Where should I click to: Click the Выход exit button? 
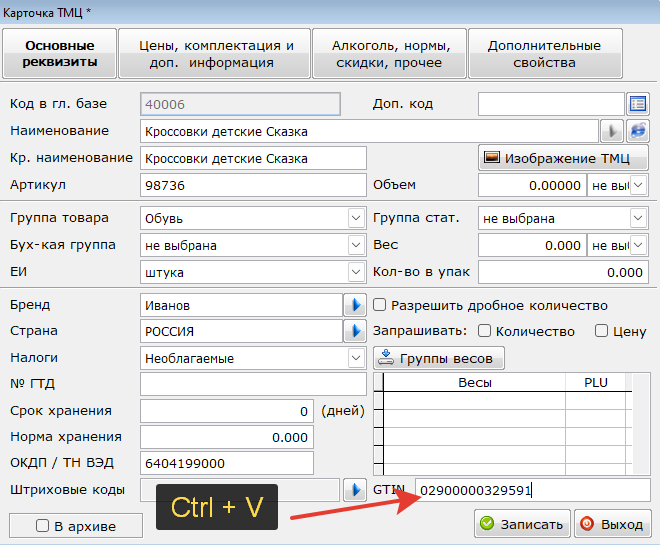pos(613,524)
